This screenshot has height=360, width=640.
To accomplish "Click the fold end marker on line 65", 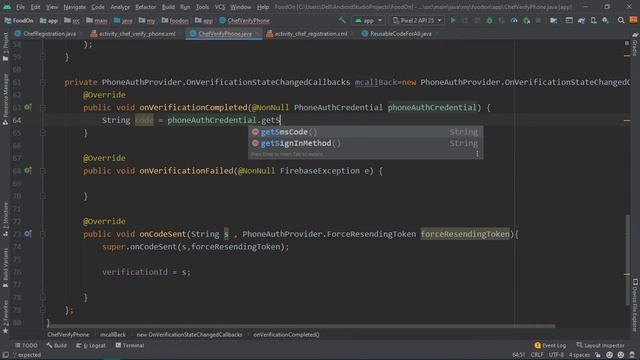I will point(43,133).
